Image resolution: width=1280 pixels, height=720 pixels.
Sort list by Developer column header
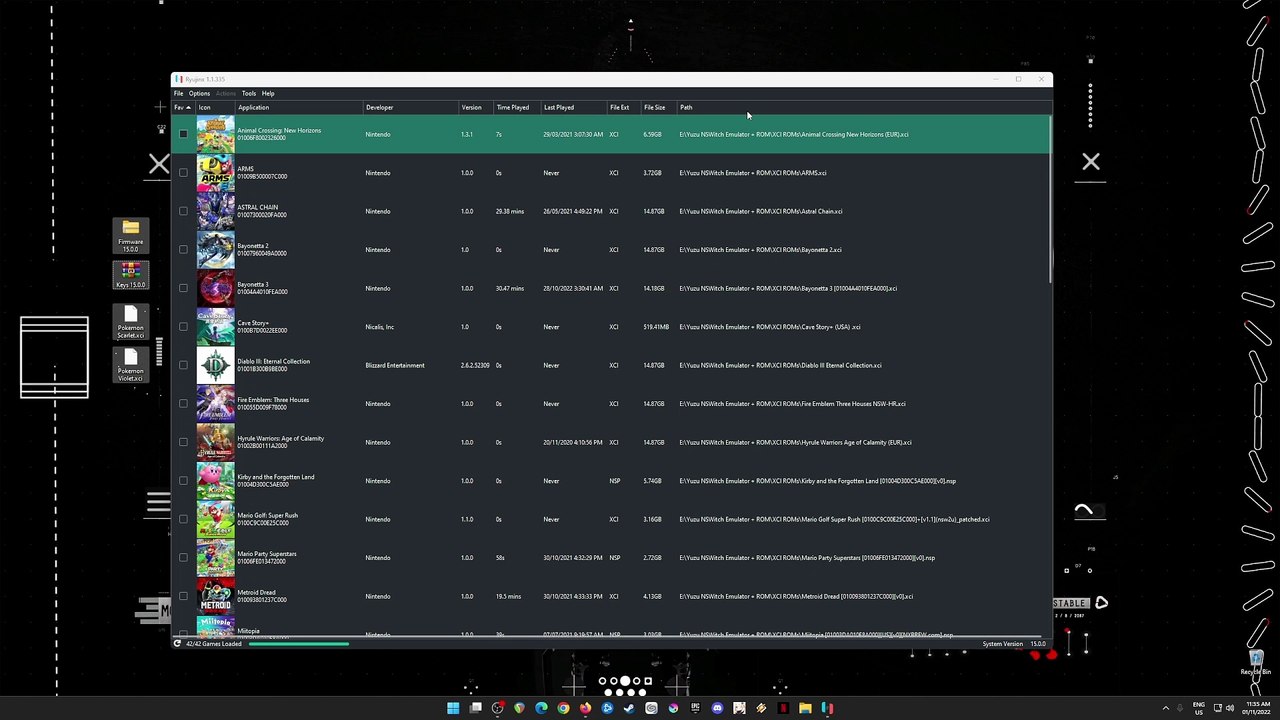410,107
